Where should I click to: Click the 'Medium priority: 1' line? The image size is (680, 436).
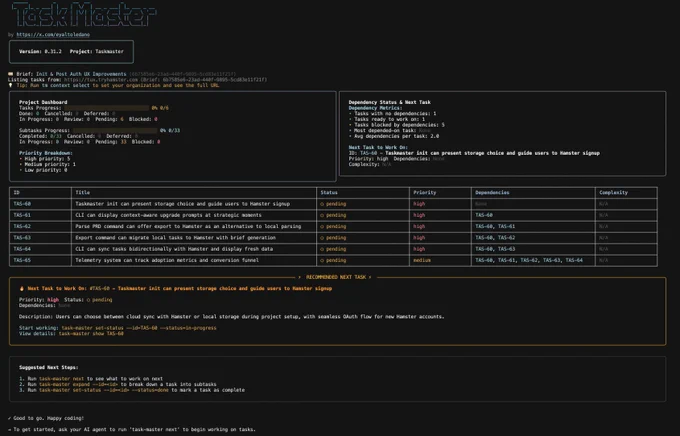(47, 164)
